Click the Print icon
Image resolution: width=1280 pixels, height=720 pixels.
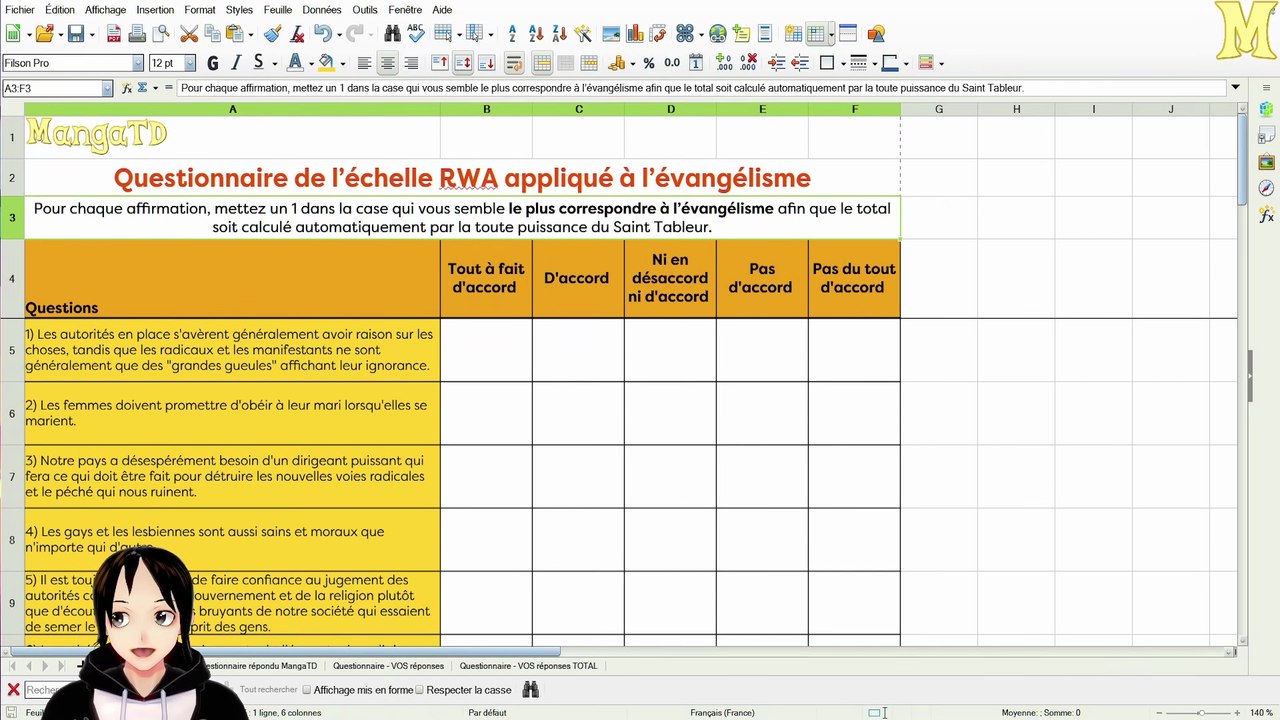point(137,34)
